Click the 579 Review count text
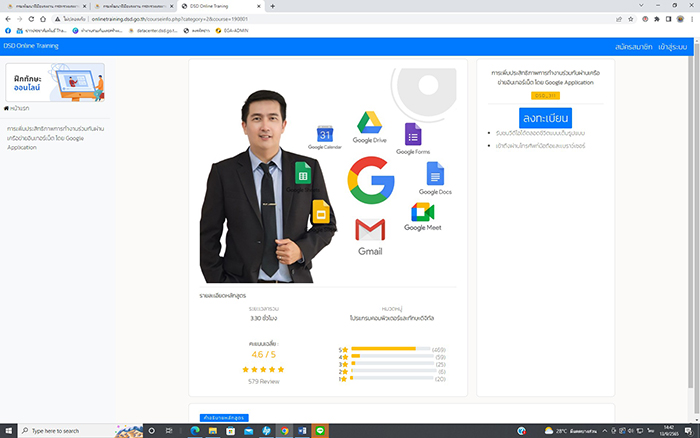 click(264, 382)
